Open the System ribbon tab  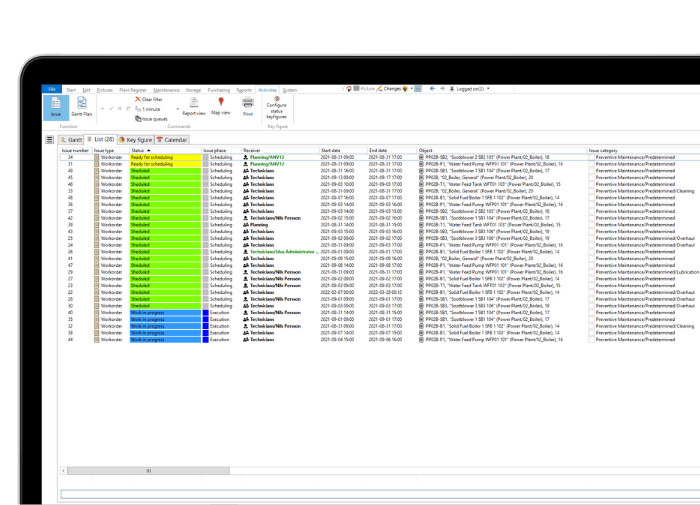tap(289, 90)
